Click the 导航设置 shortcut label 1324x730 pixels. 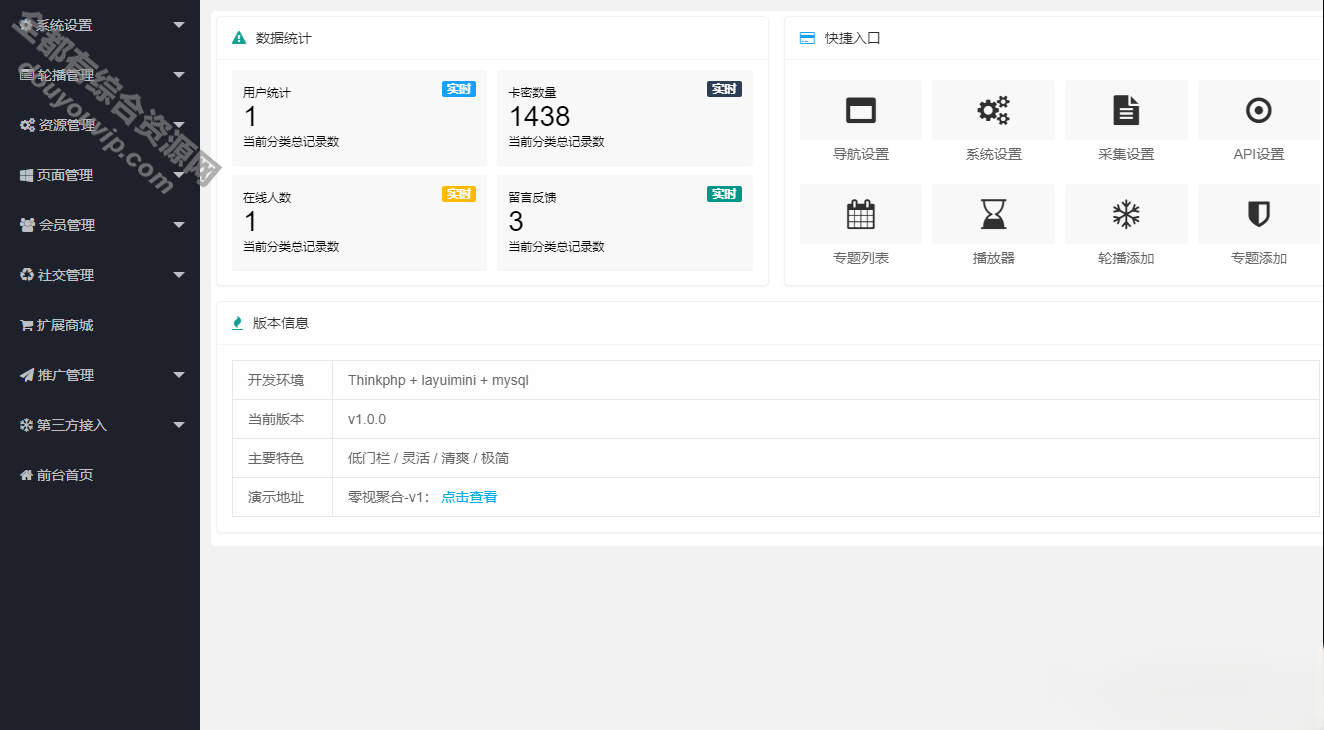coord(861,154)
